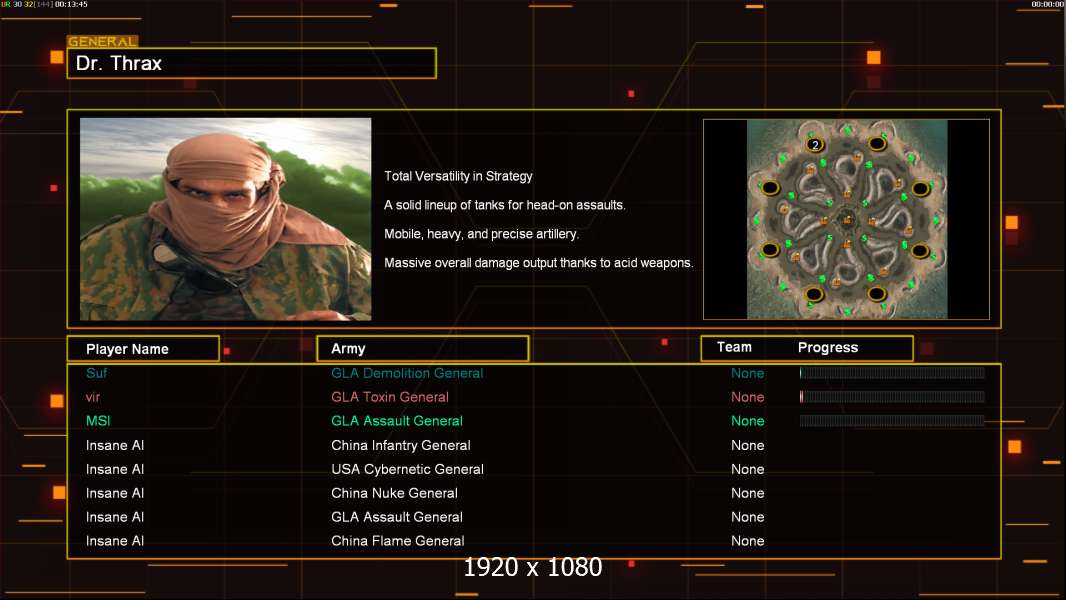Click team None in China Nuke row
This screenshot has width=1066, height=600.
point(748,493)
